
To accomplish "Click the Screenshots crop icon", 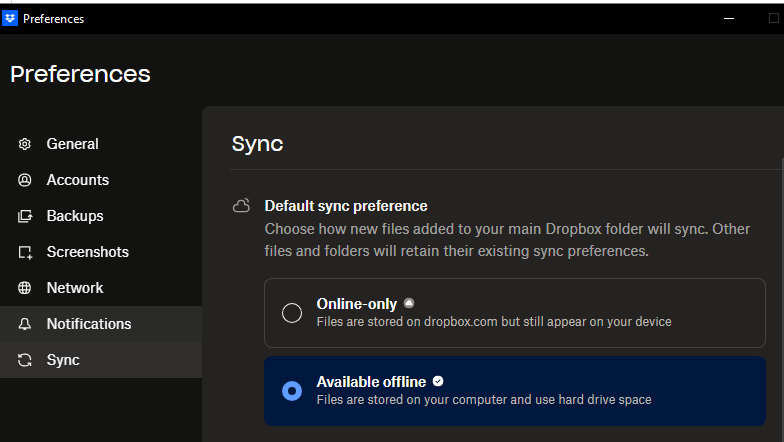I will click(x=25, y=252).
